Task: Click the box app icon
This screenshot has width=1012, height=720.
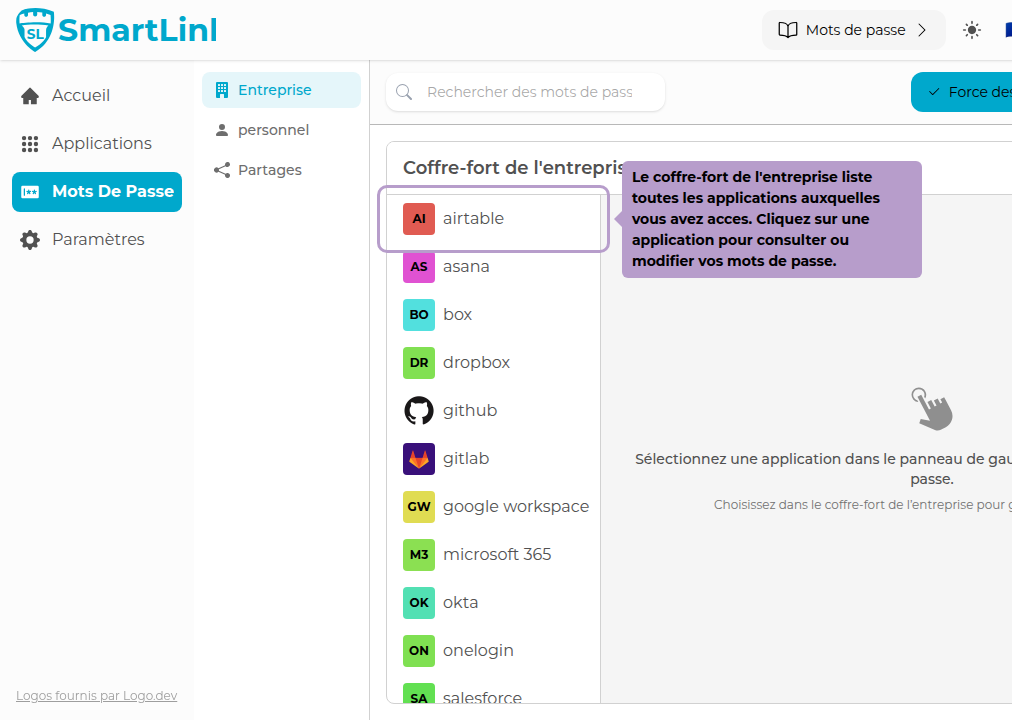Action: pyautogui.click(x=418, y=314)
